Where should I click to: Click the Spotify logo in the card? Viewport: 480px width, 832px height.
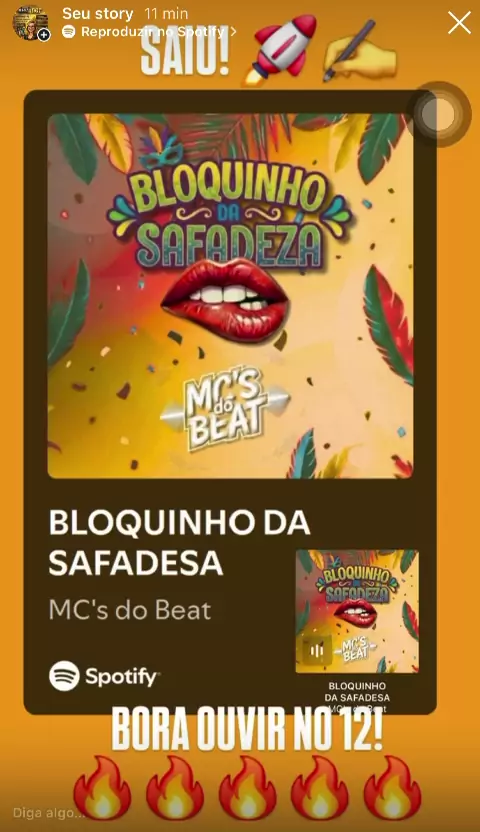[104, 676]
